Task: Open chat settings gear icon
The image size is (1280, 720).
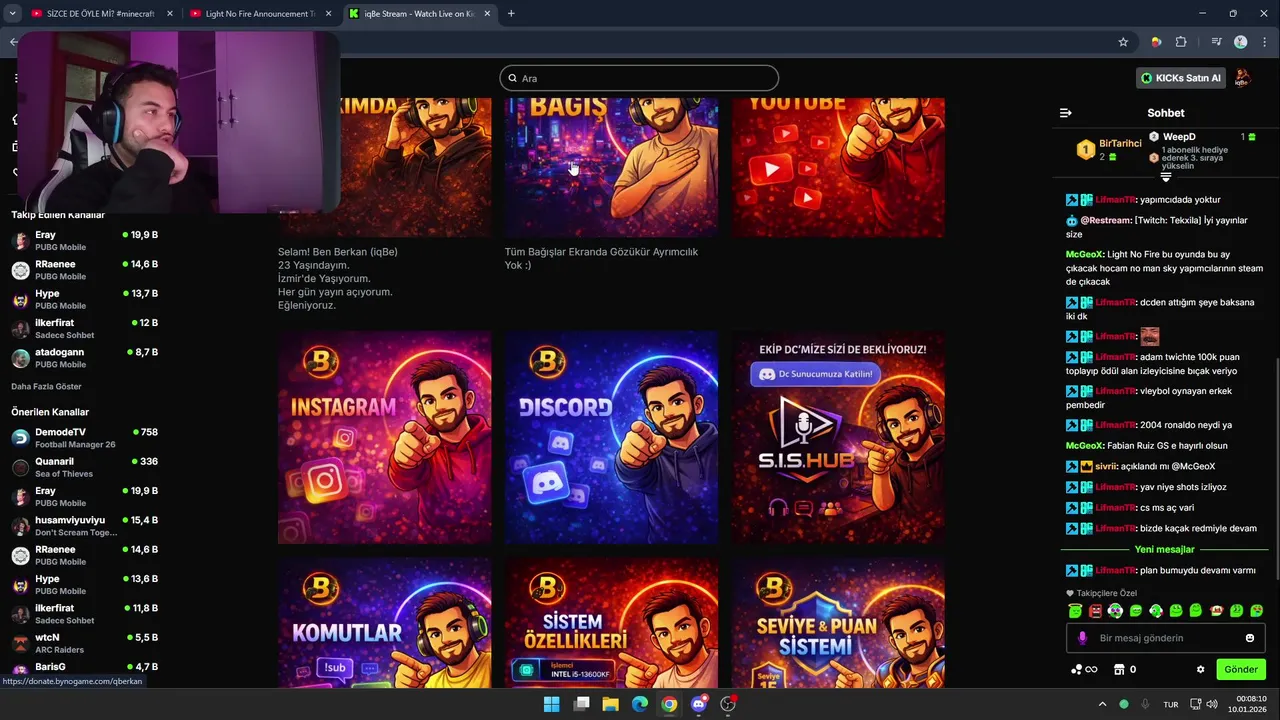Action: click(x=1201, y=669)
